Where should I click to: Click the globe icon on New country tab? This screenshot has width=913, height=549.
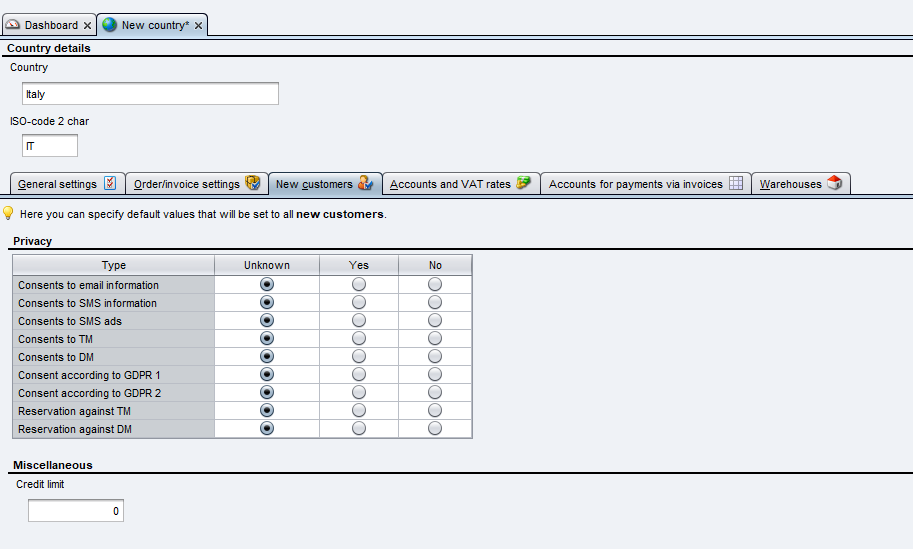click(110, 25)
